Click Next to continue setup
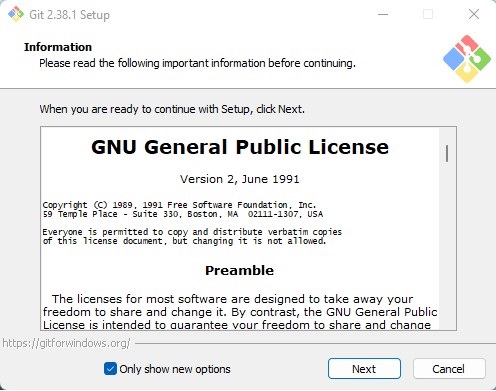 click(x=364, y=369)
